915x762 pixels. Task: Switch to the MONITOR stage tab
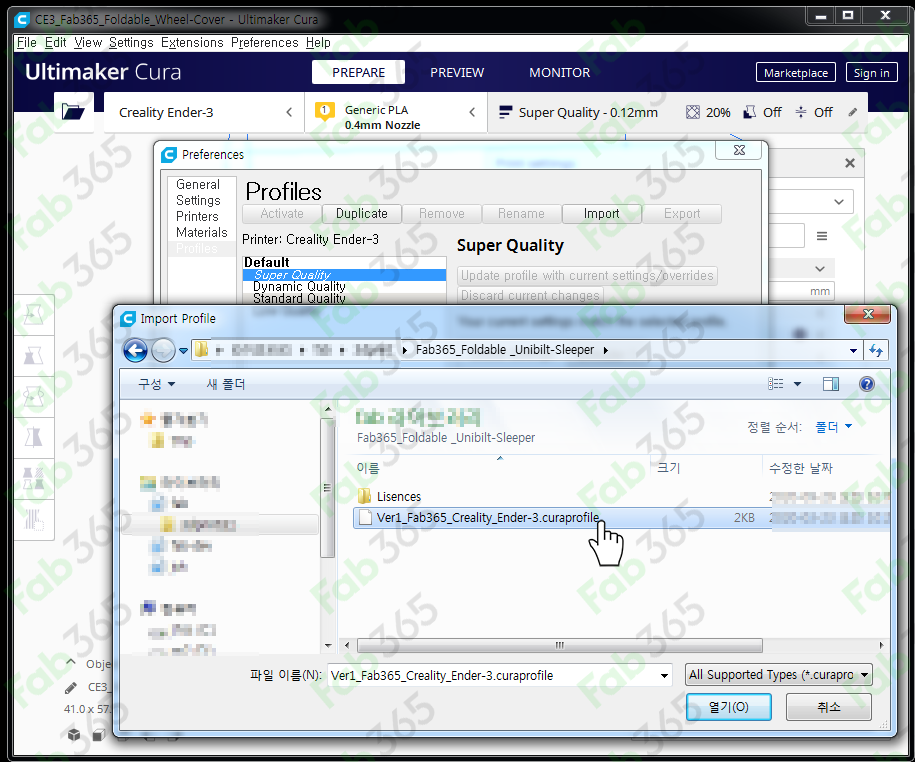pos(560,72)
